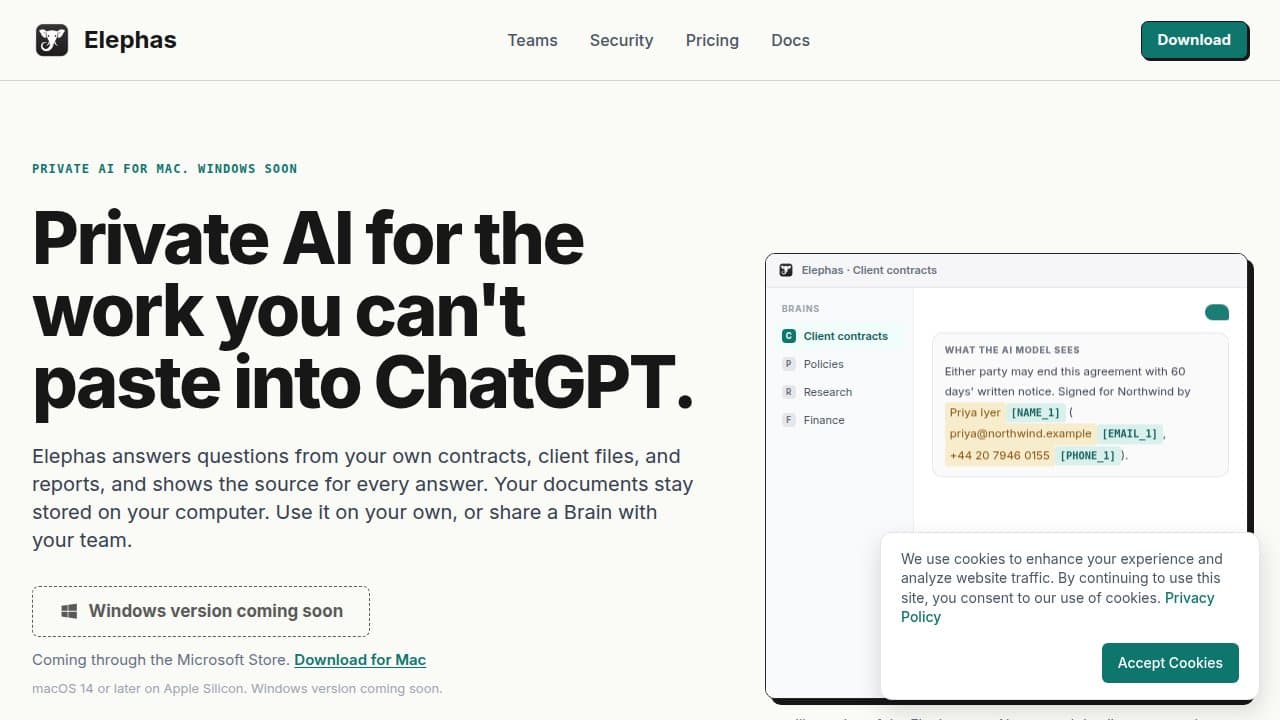This screenshot has width=1280, height=720.
Task: Click the 'F' badge beside Finance
Action: click(x=789, y=420)
